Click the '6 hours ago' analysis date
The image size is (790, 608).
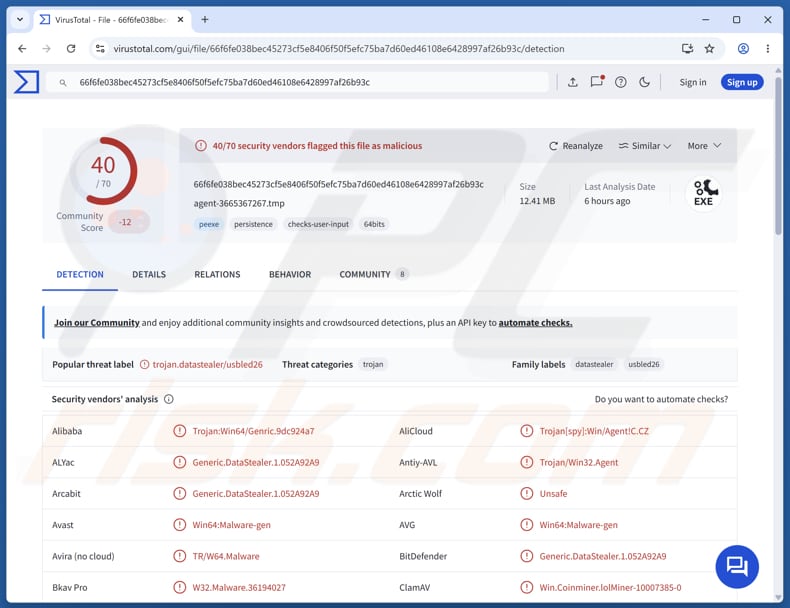[607, 201]
